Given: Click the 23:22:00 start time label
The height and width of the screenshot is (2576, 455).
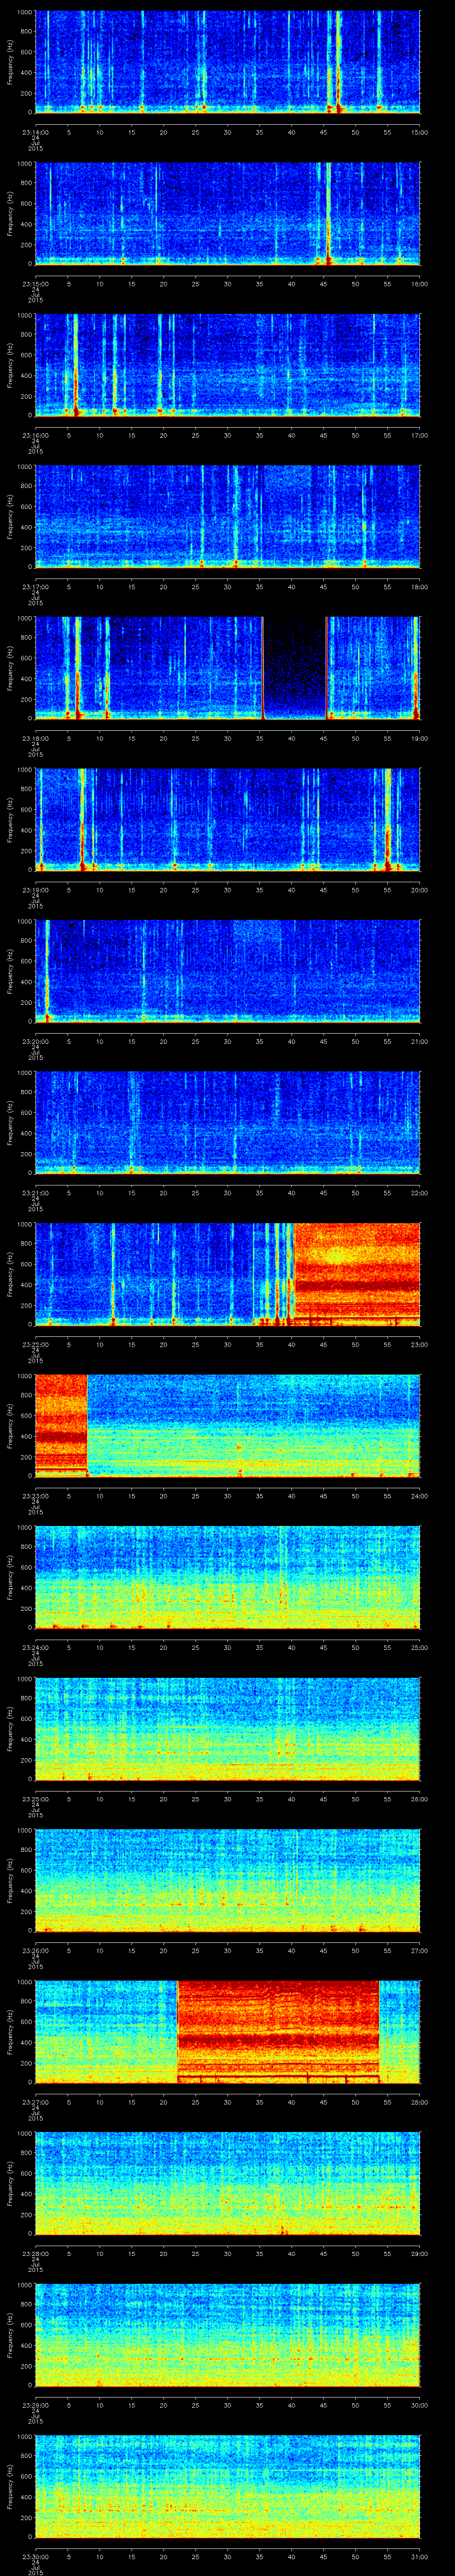Looking at the screenshot, I should click(35, 1344).
